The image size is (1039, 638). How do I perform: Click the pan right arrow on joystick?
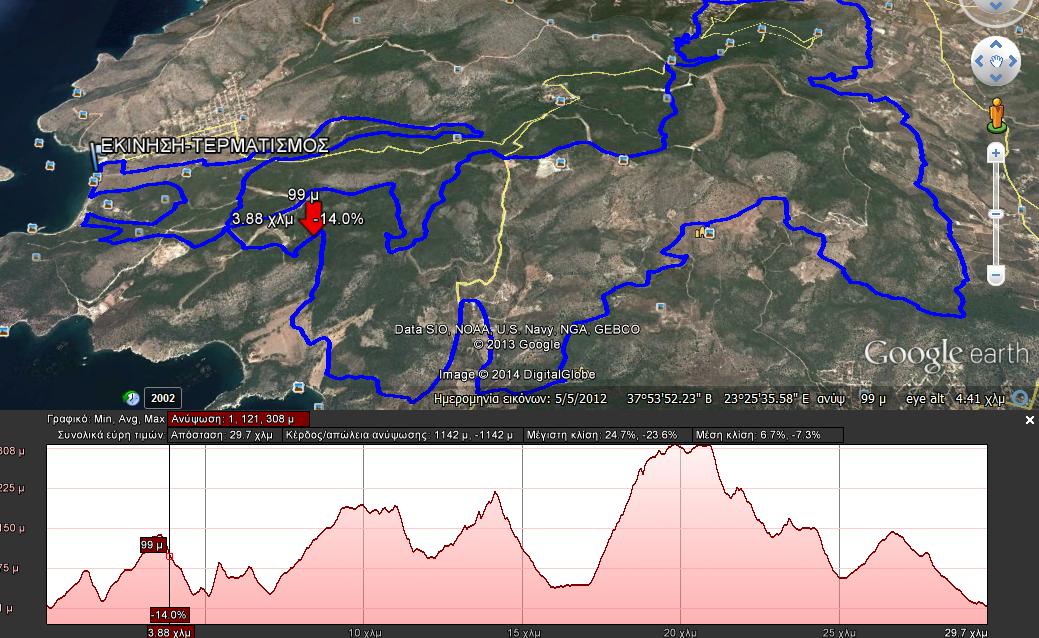point(1012,61)
